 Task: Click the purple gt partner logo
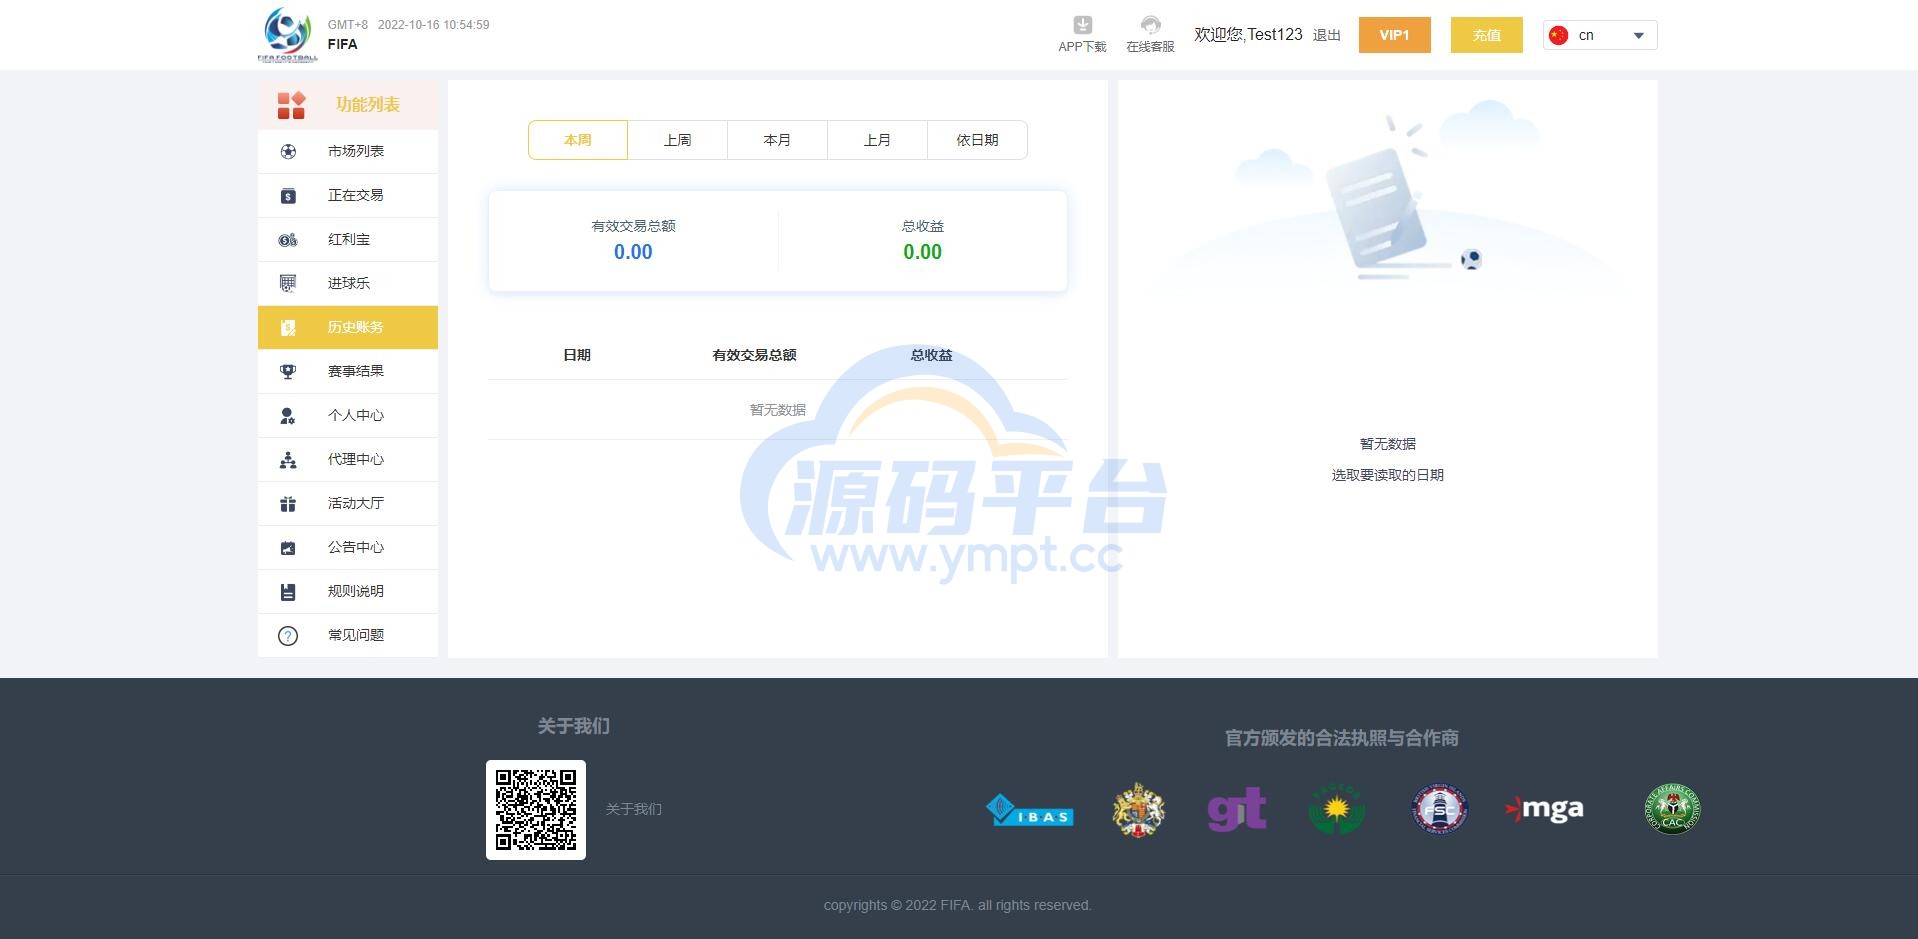coord(1237,809)
